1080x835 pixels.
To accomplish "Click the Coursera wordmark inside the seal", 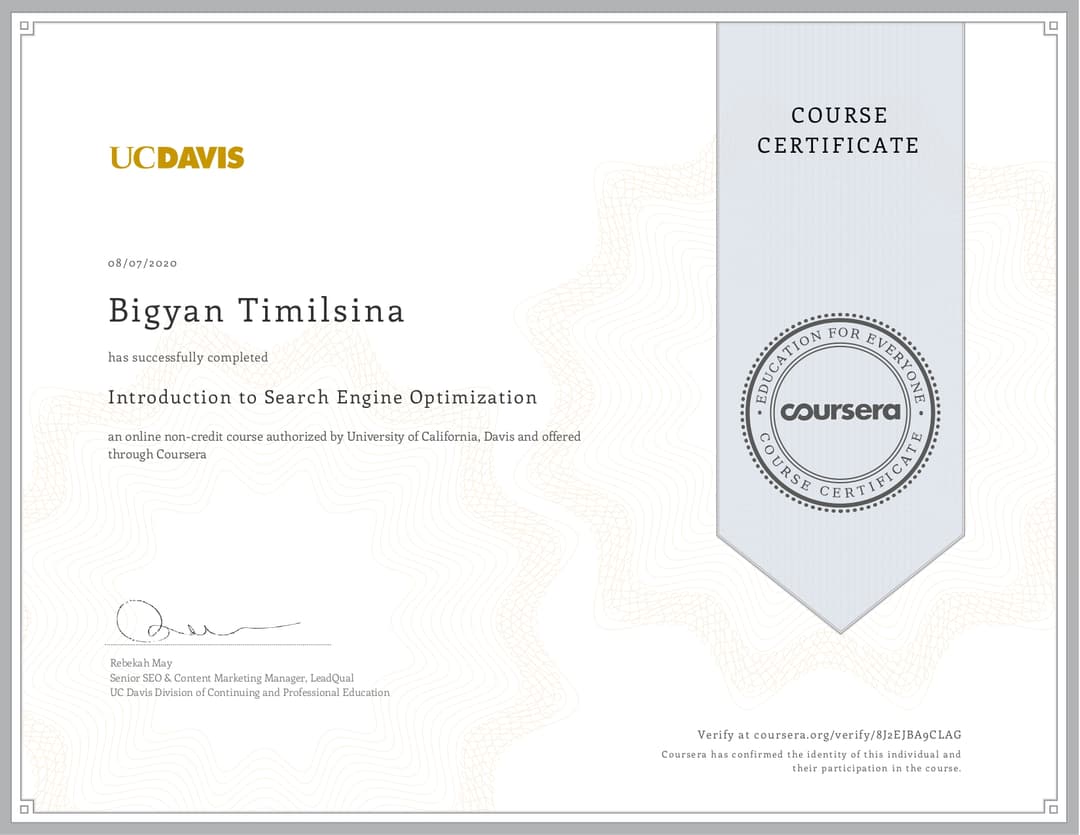I will tap(840, 410).
